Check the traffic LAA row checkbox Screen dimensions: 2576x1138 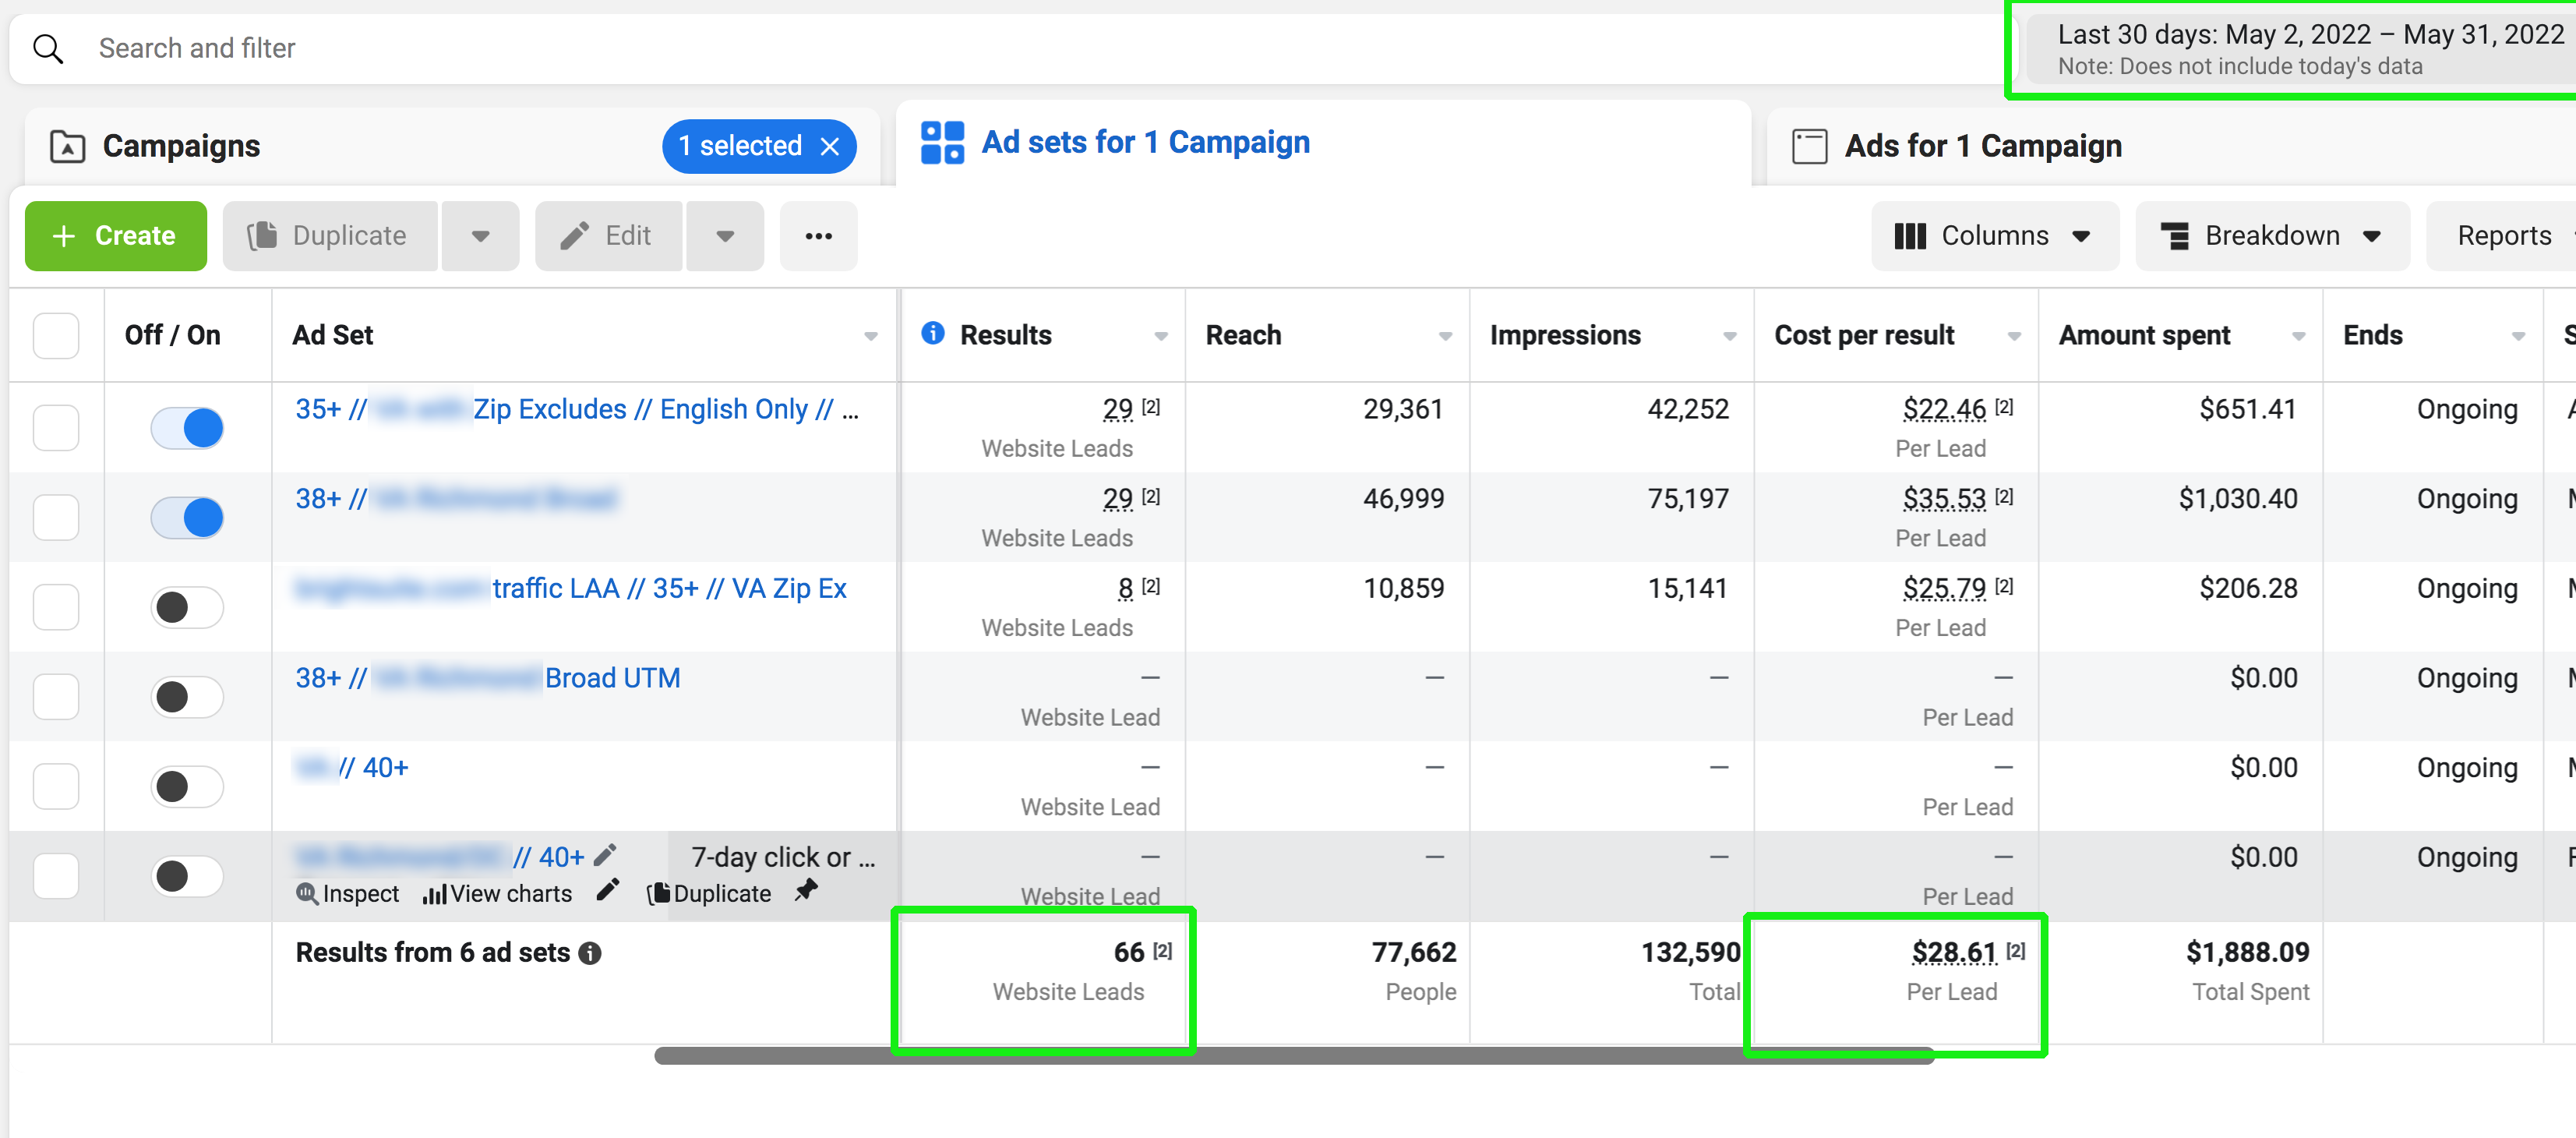(x=56, y=607)
